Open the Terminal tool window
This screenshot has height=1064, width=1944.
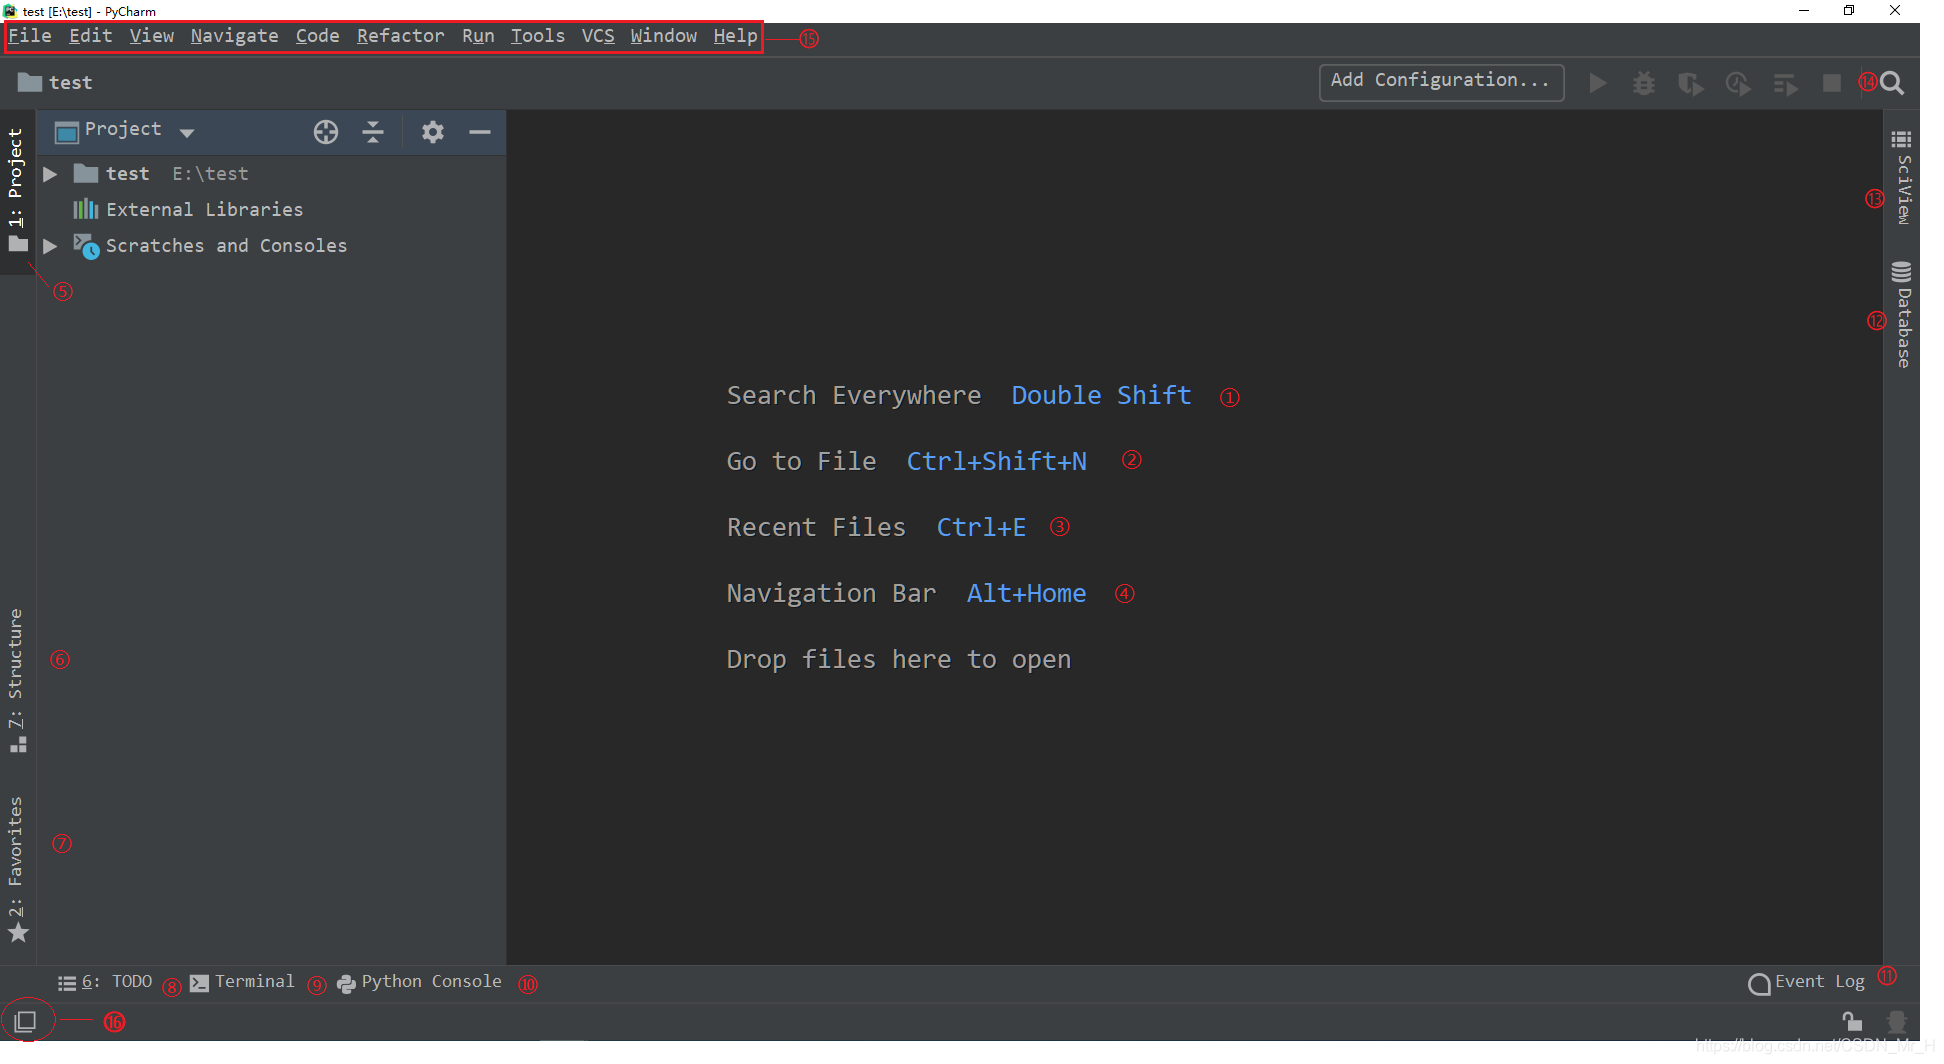pyautogui.click(x=243, y=982)
